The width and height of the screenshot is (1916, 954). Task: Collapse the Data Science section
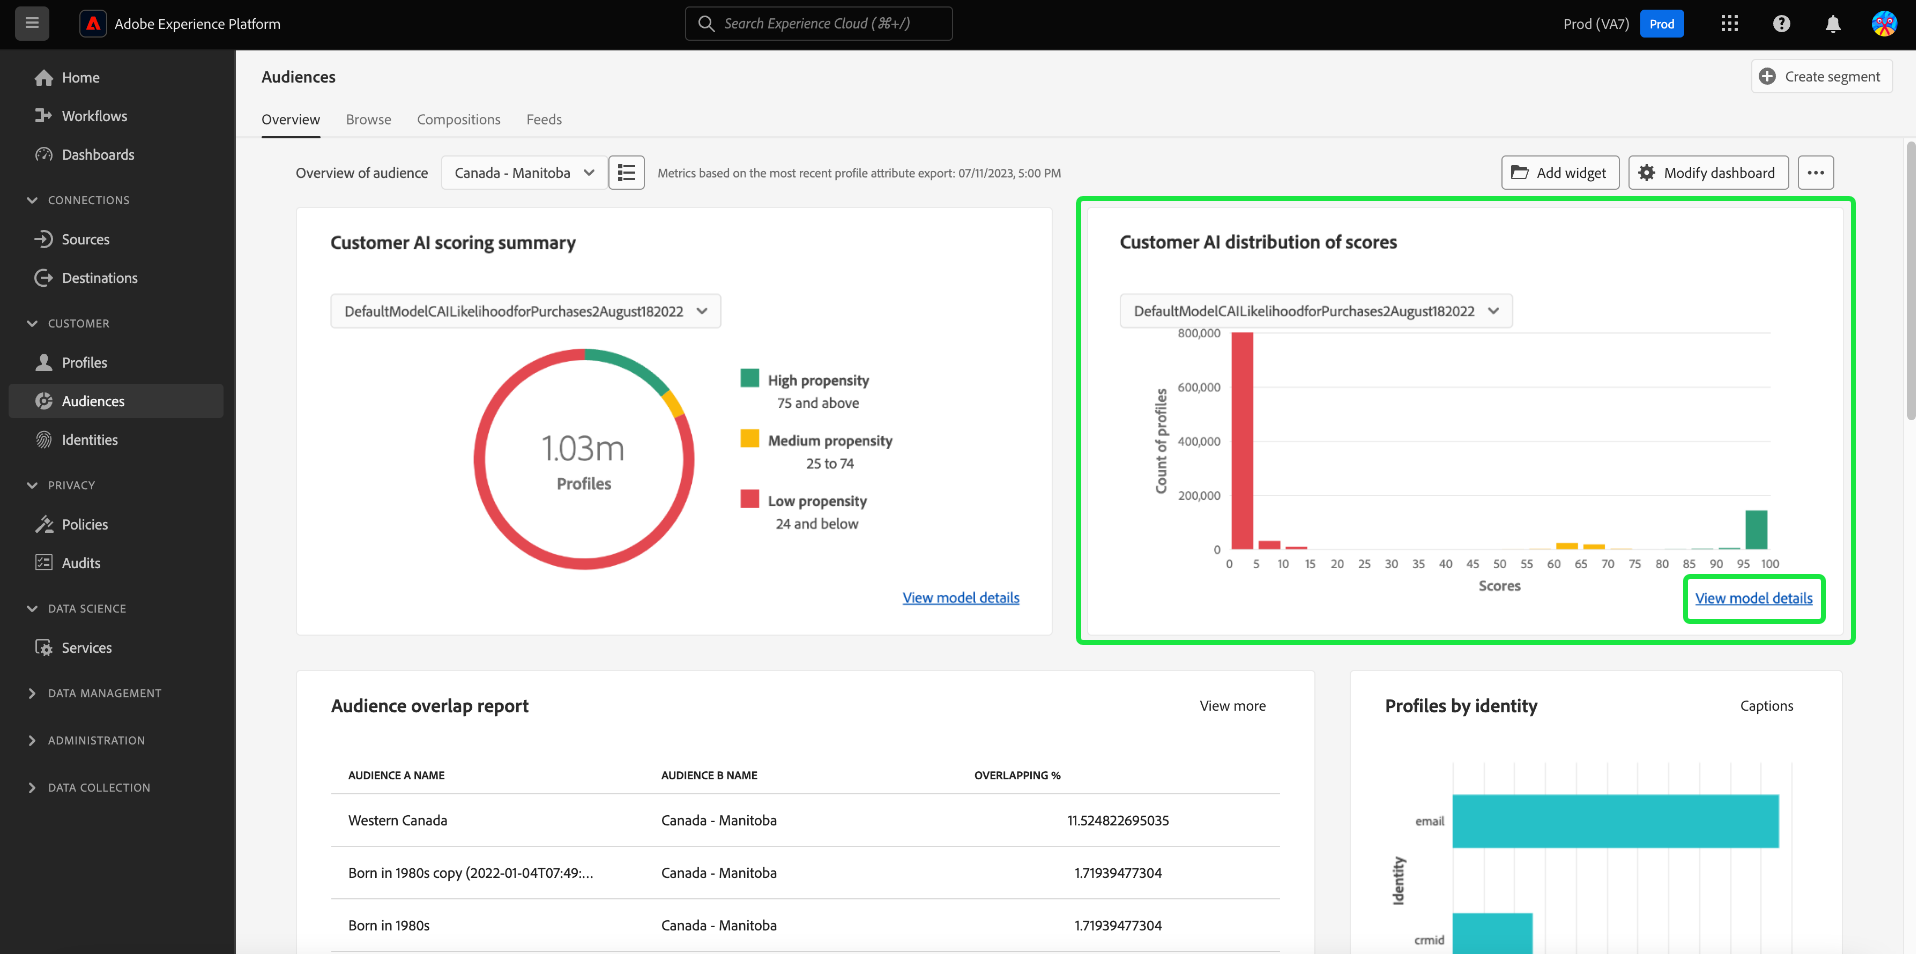[x=32, y=609]
